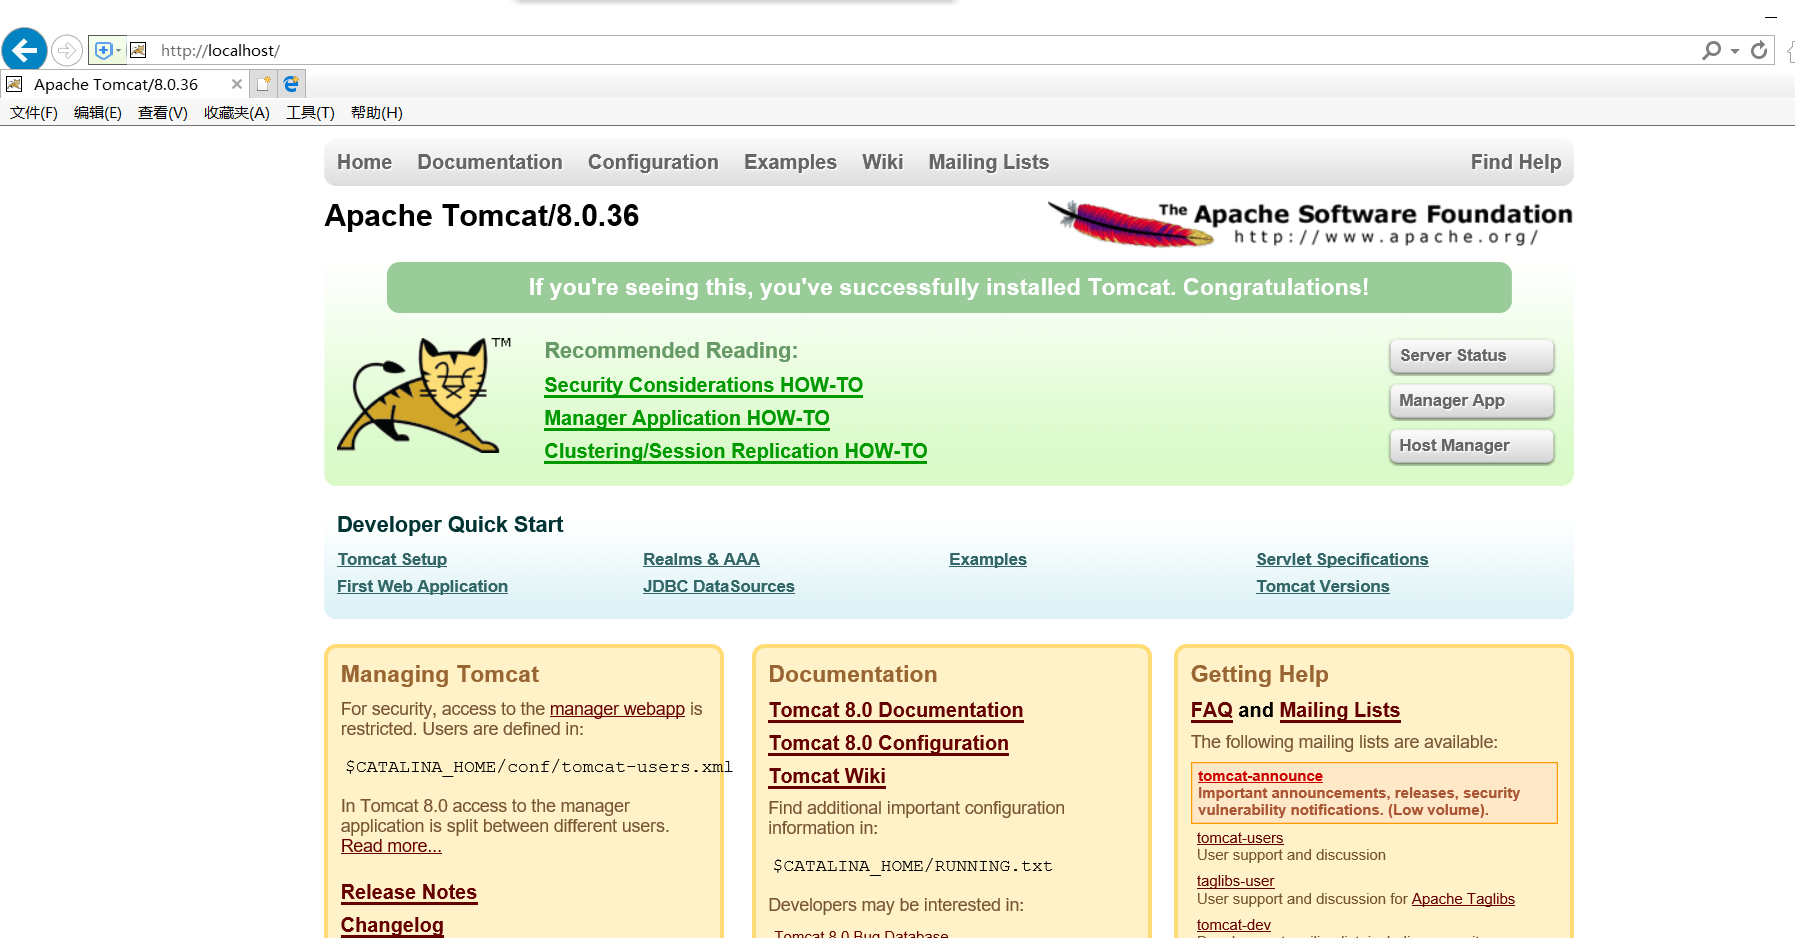Image resolution: width=1795 pixels, height=938 pixels.
Task: Open the Manager Application HOW-TO link
Action: pyautogui.click(x=687, y=418)
